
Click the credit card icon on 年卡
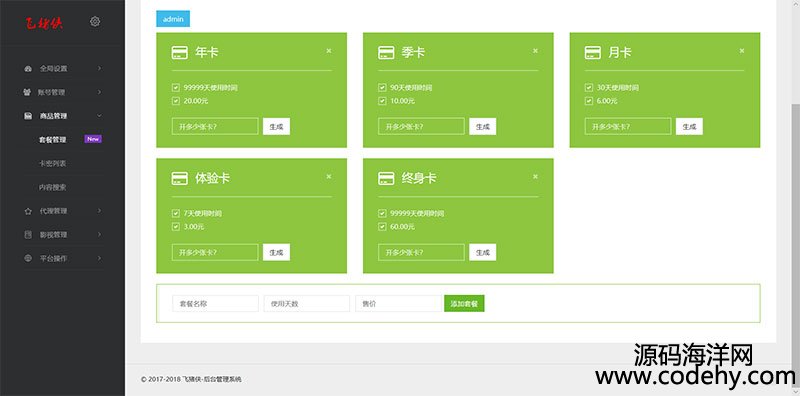pyautogui.click(x=180, y=53)
